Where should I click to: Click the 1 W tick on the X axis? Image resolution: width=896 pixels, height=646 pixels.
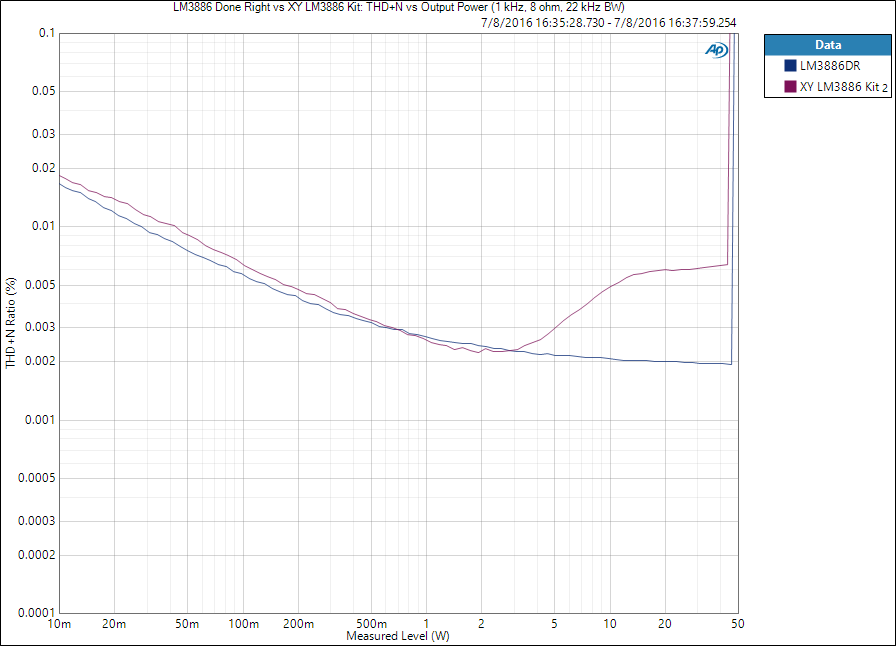pyautogui.click(x=426, y=624)
